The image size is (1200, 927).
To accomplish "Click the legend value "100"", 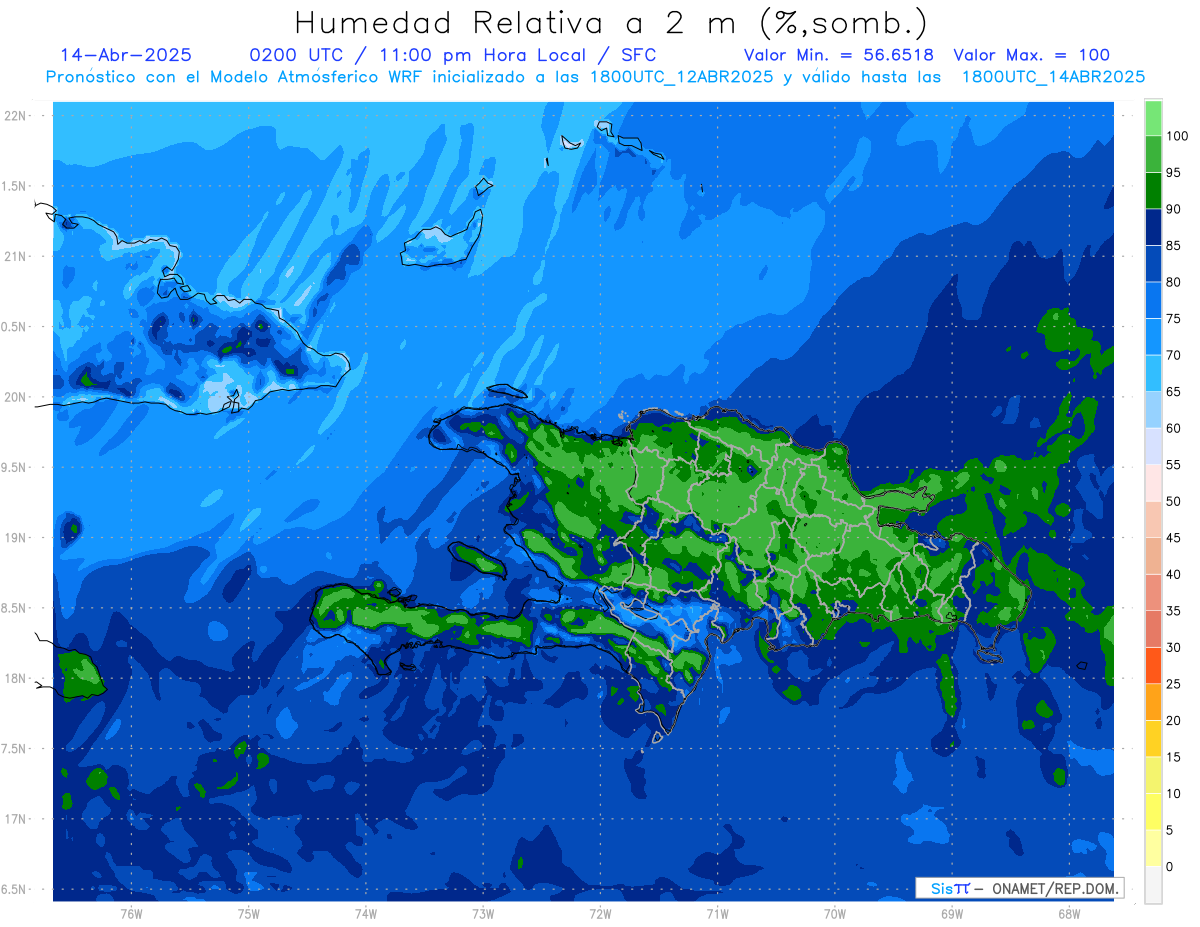I will tap(1177, 136).
